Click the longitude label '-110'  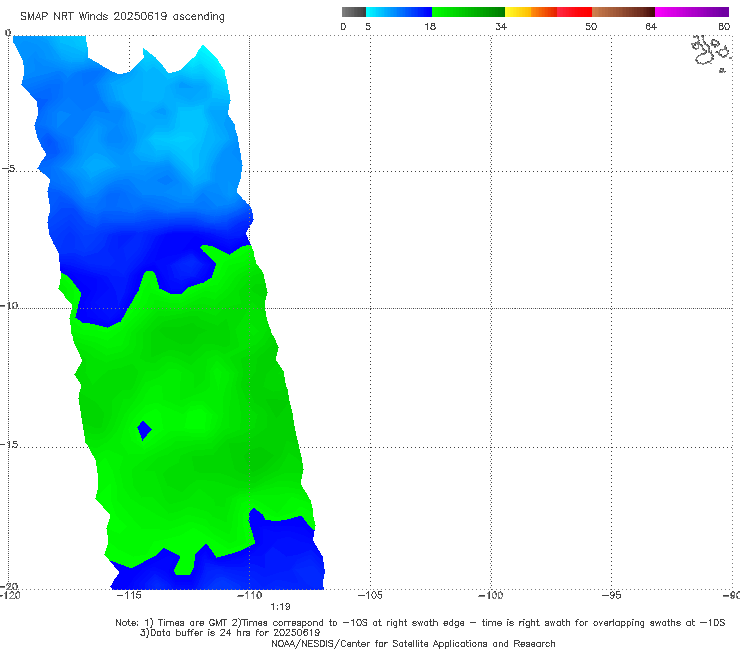pyautogui.click(x=250, y=595)
